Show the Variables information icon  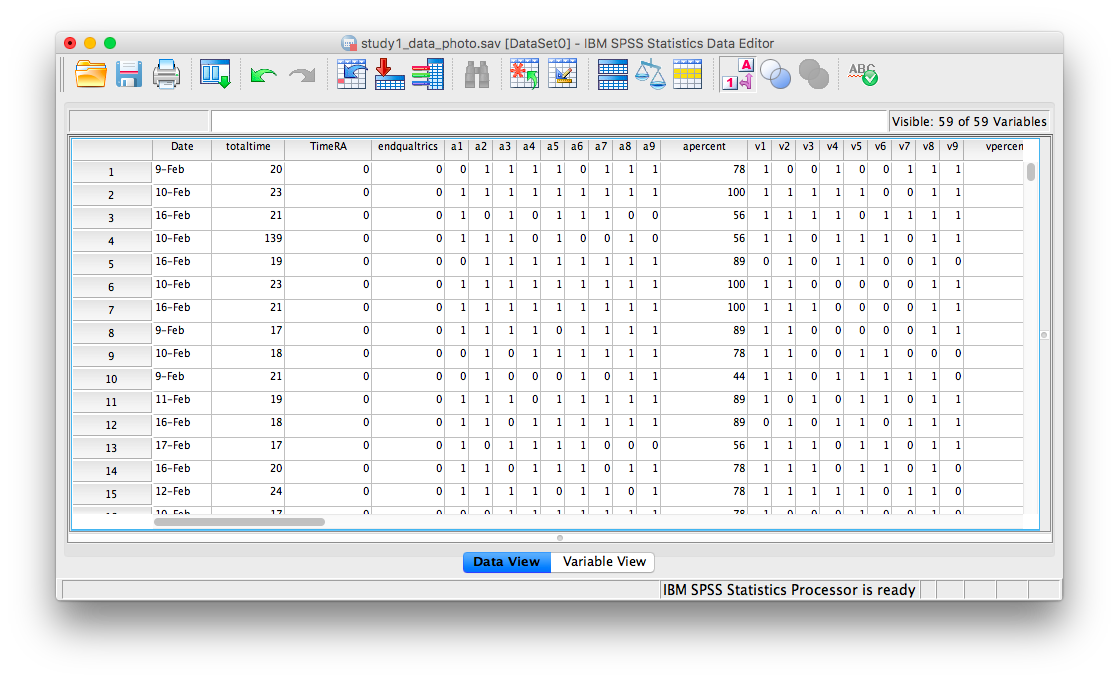click(427, 74)
